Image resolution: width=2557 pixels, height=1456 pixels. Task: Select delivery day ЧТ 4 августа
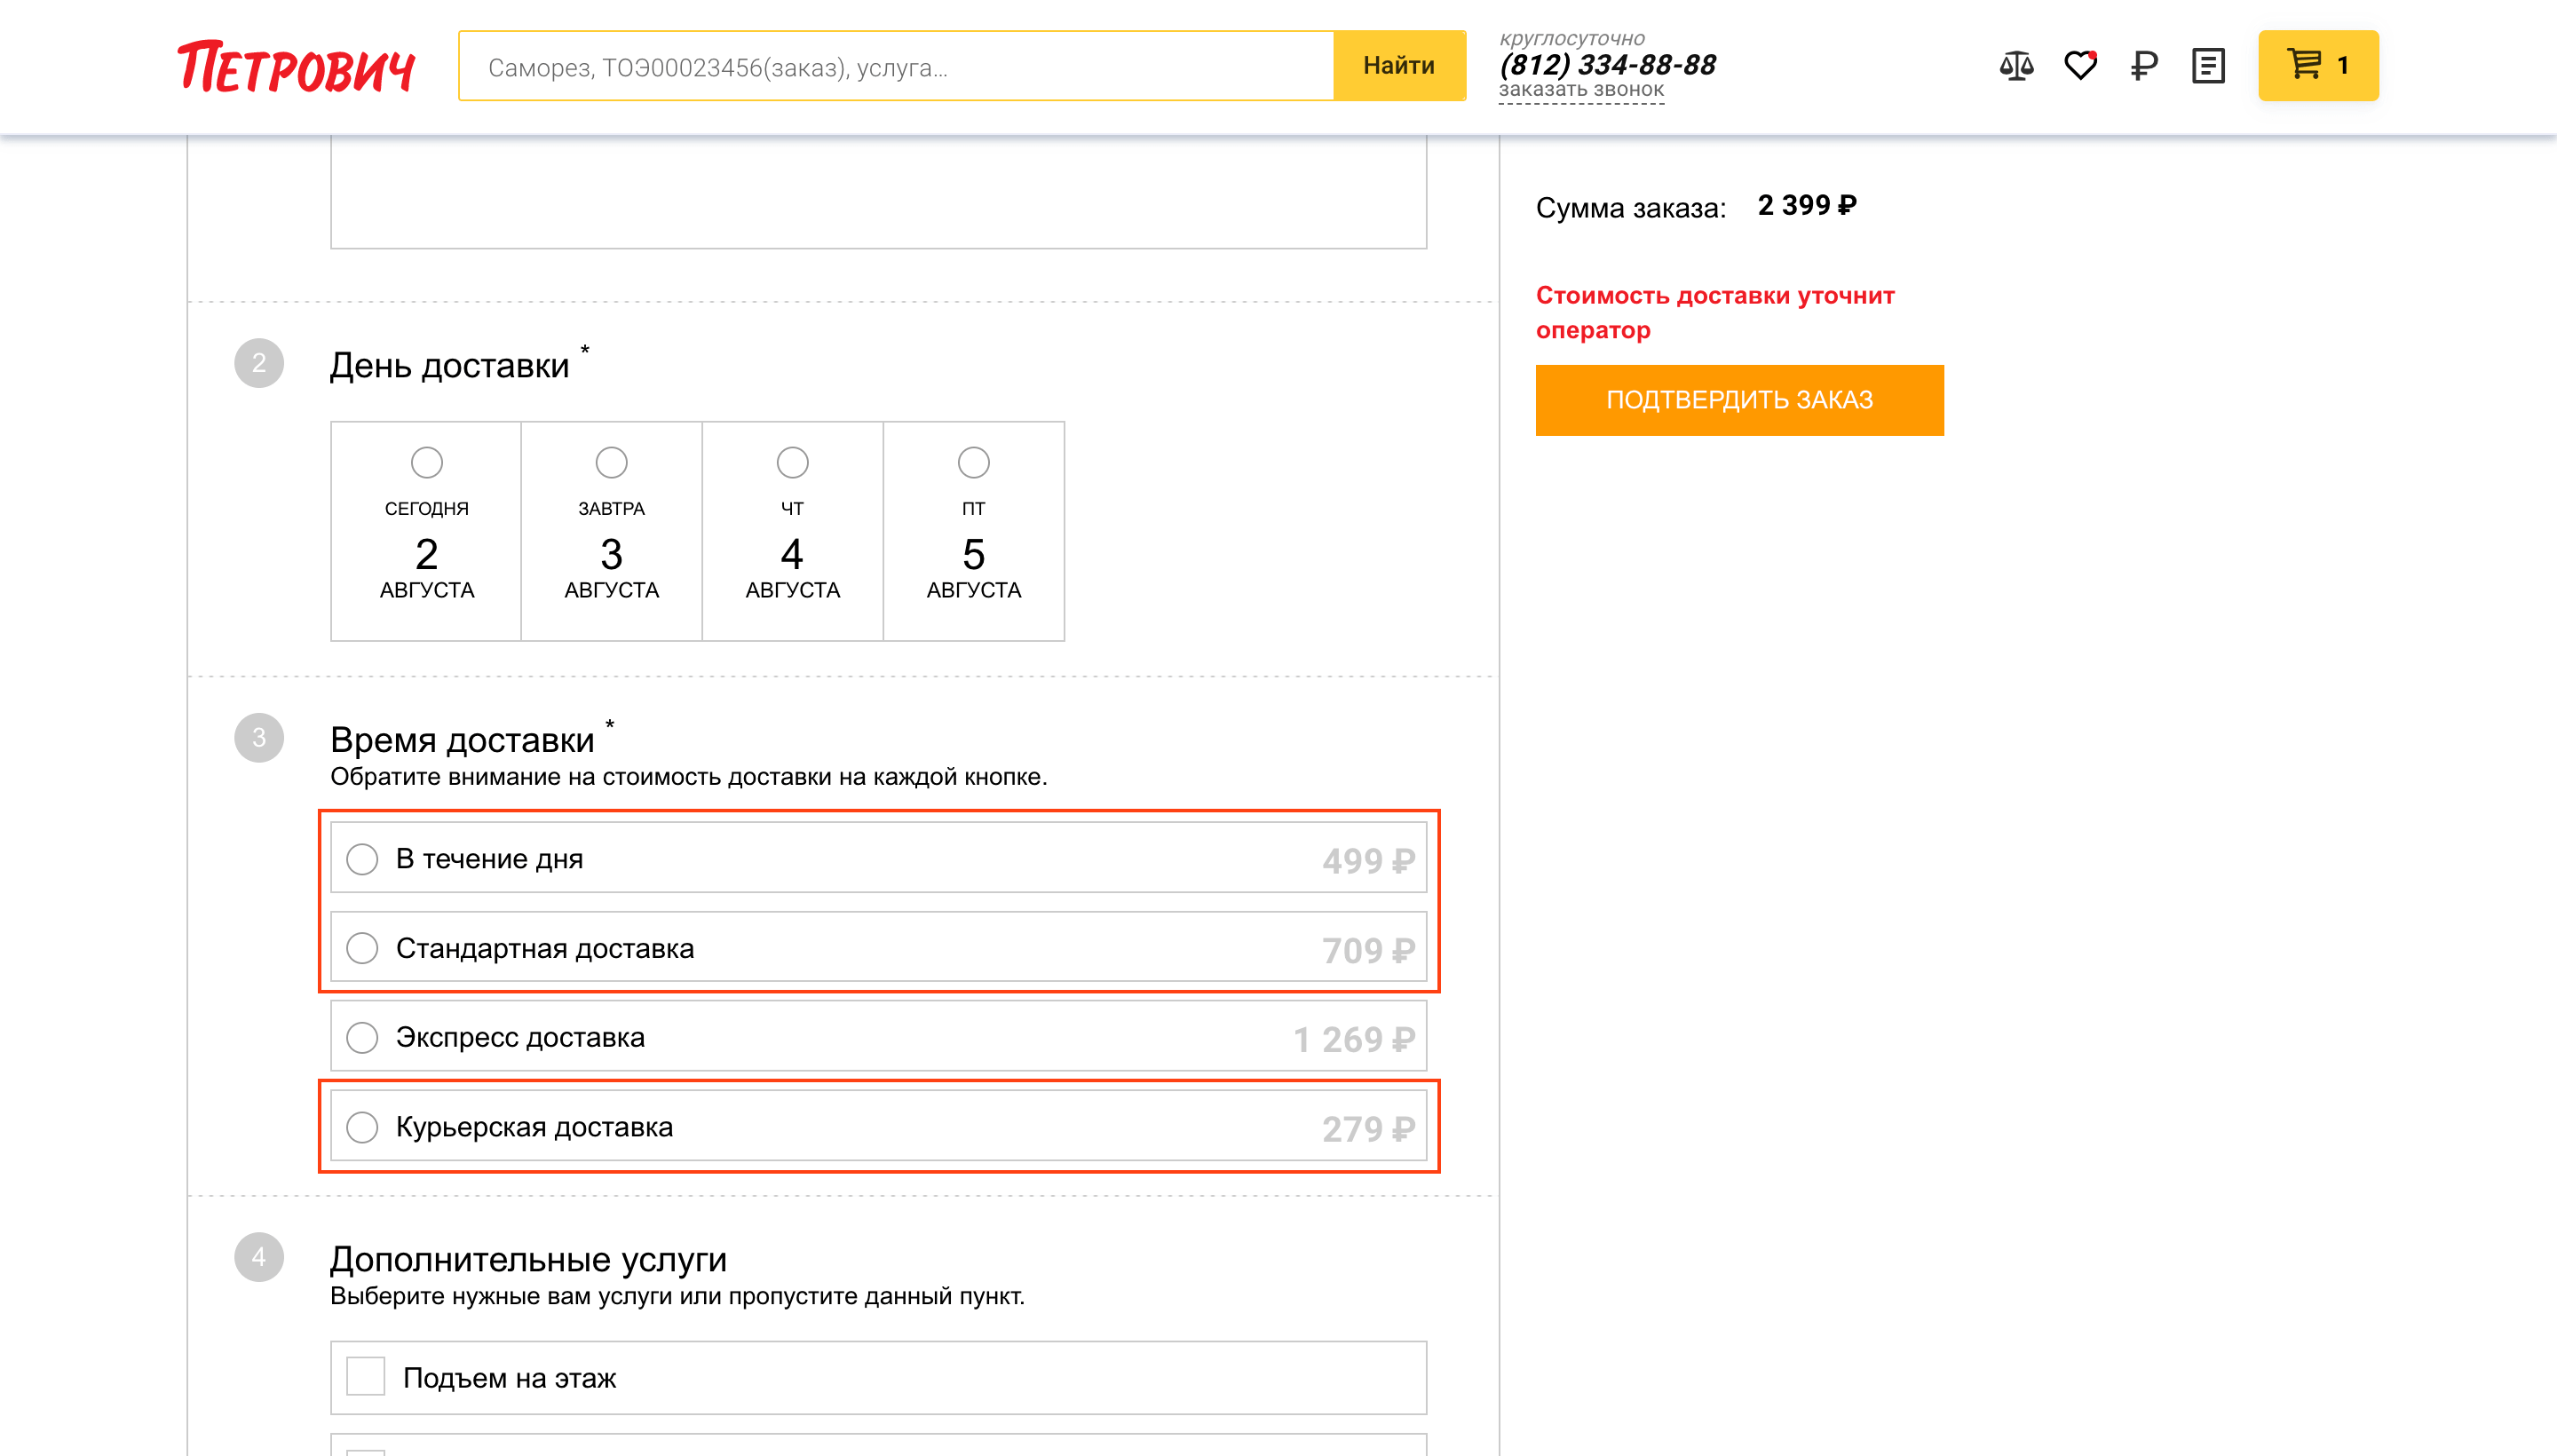(x=792, y=531)
